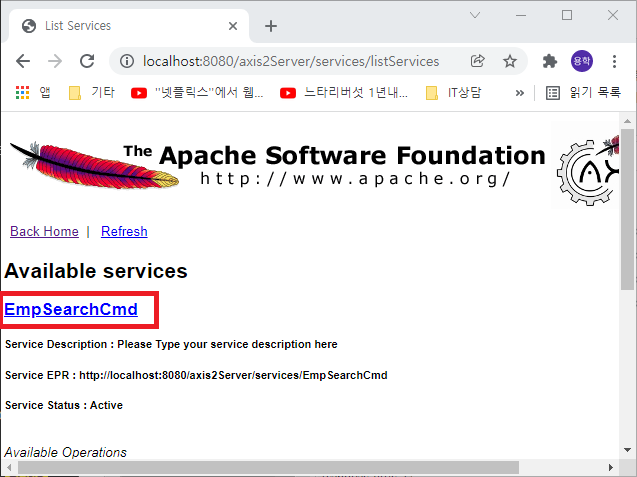Click the Apache Software Foundation banner
637x477 pixels.
(x=278, y=166)
